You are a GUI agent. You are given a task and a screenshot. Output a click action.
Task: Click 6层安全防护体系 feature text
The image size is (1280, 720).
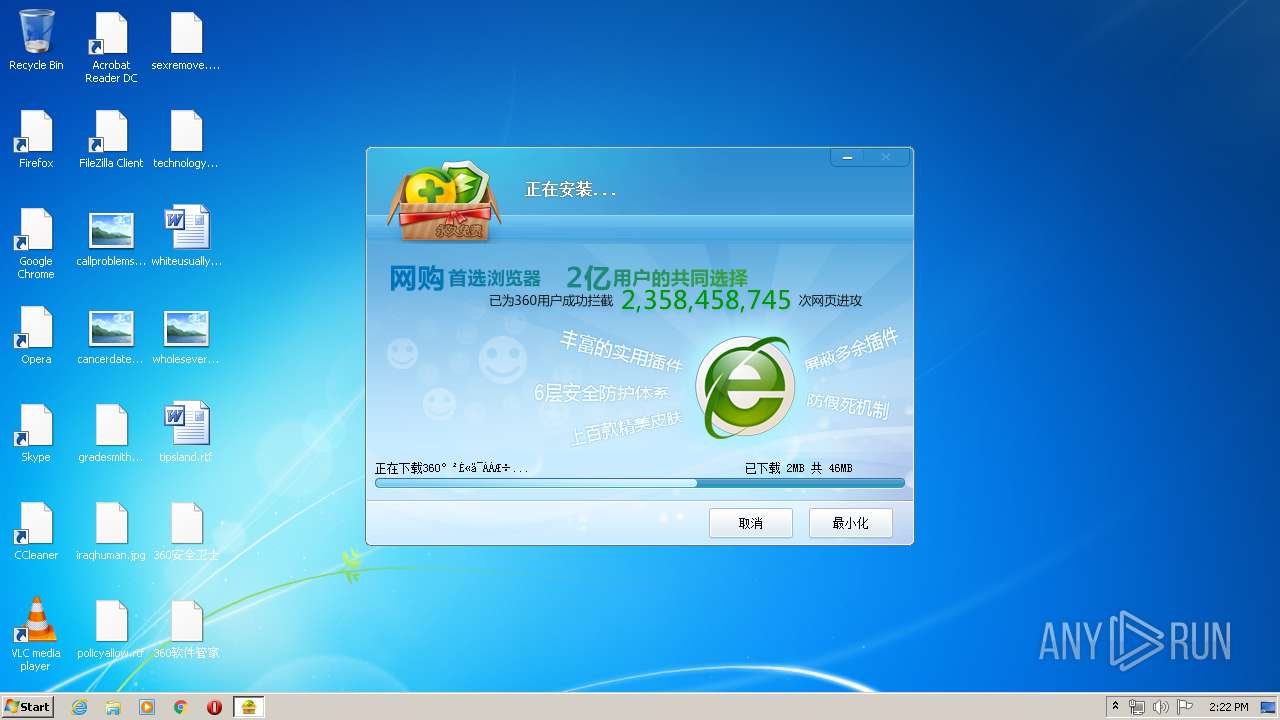pos(601,393)
